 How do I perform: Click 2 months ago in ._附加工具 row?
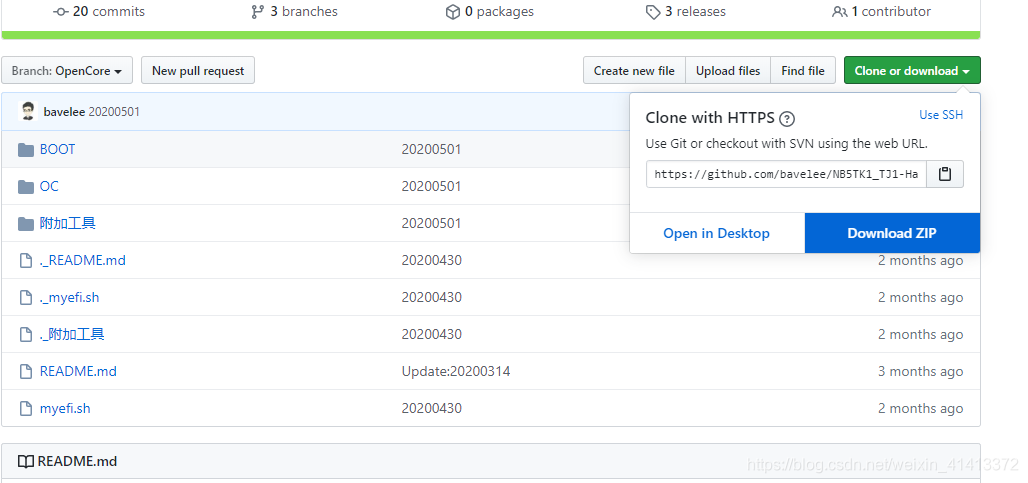[x=920, y=334]
